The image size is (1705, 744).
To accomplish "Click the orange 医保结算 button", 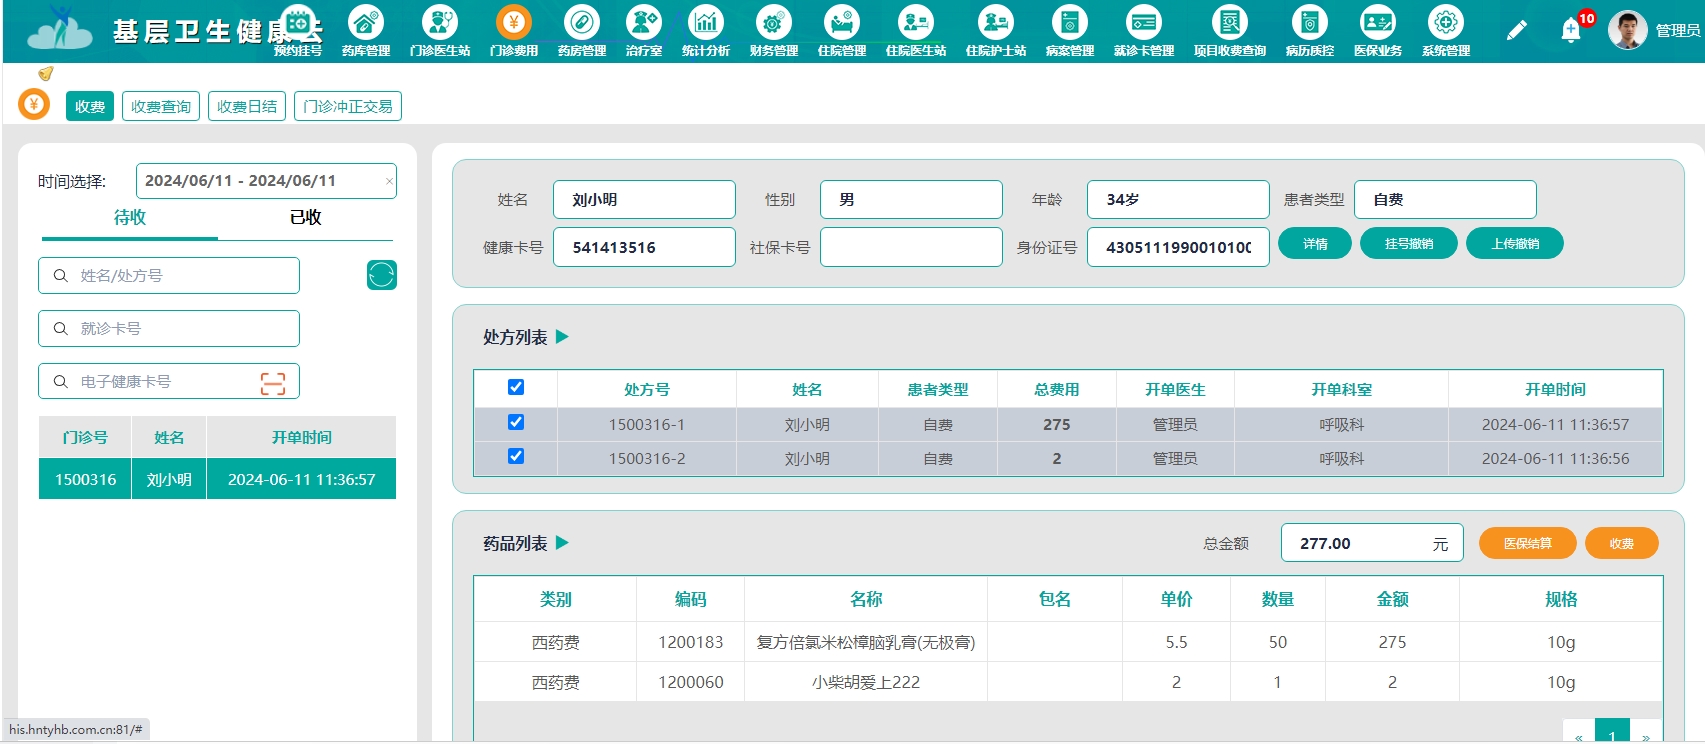I will (1527, 543).
